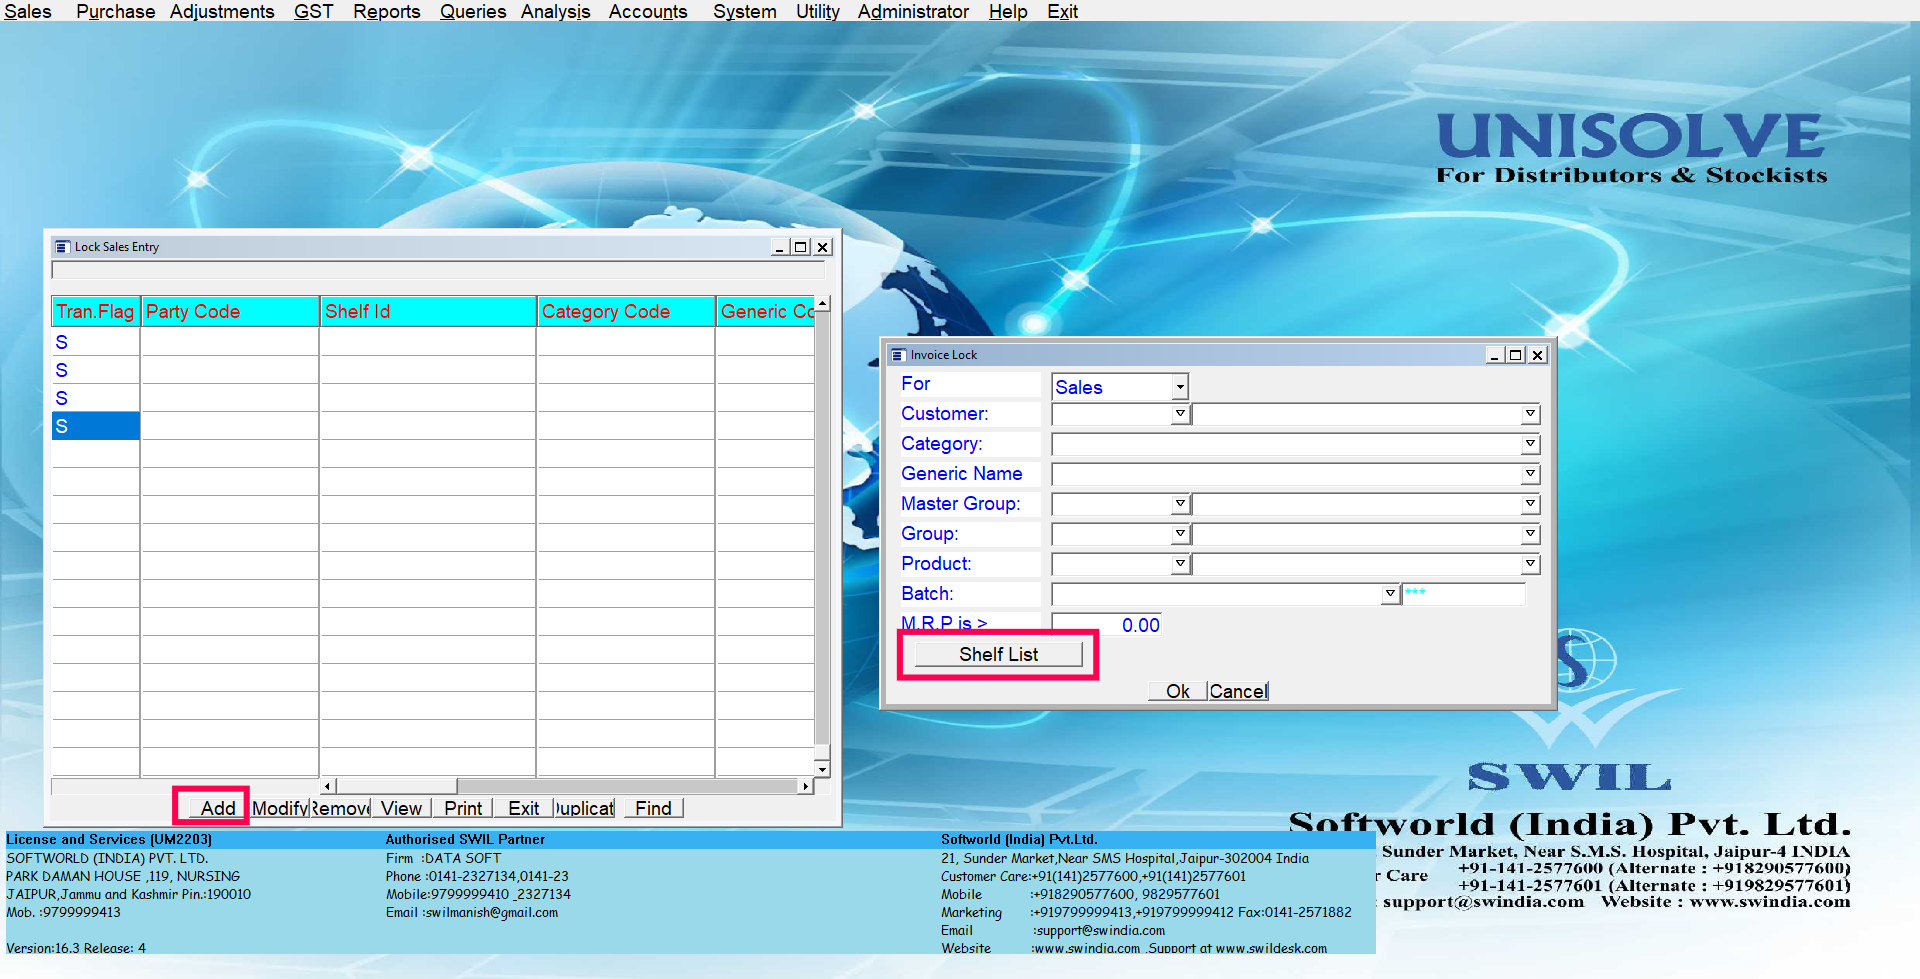Click the View button in Lock Sales Entry
The width and height of the screenshot is (1920, 979).
click(401, 808)
